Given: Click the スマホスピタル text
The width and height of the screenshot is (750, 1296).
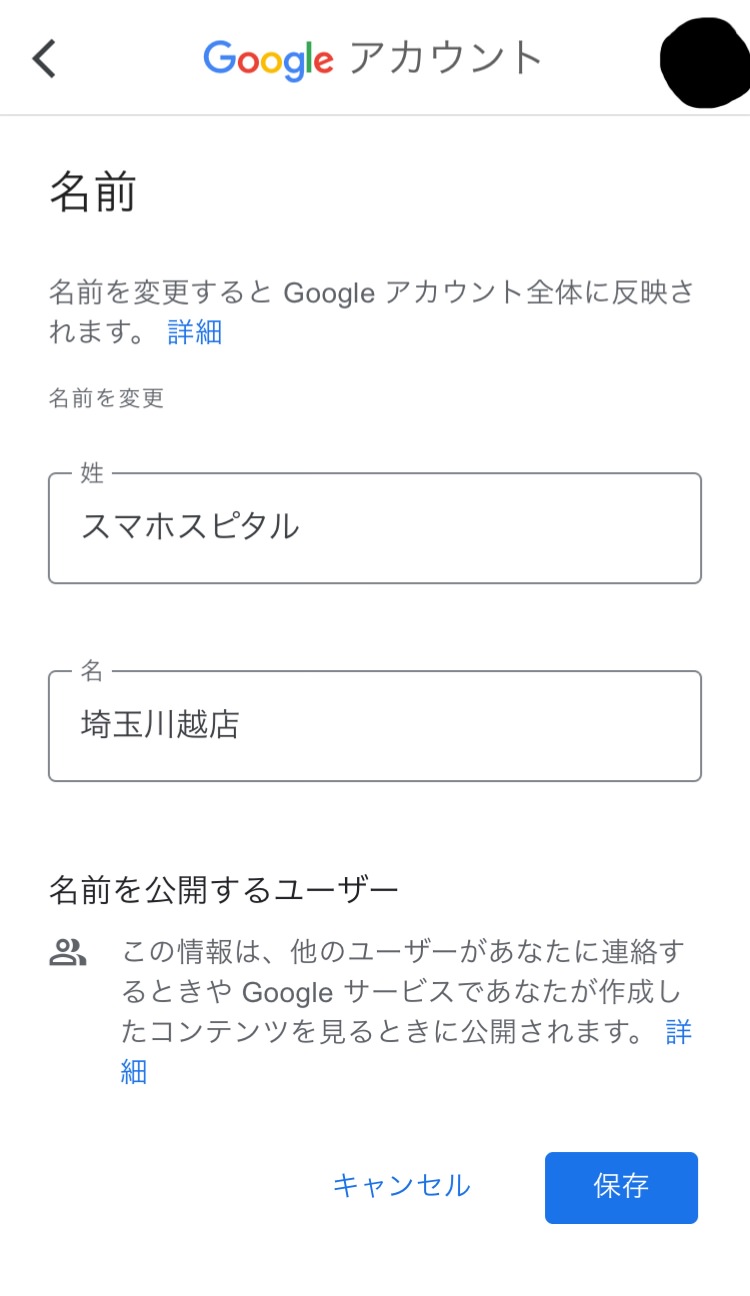Looking at the screenshot, I should (x=190, y=527).
